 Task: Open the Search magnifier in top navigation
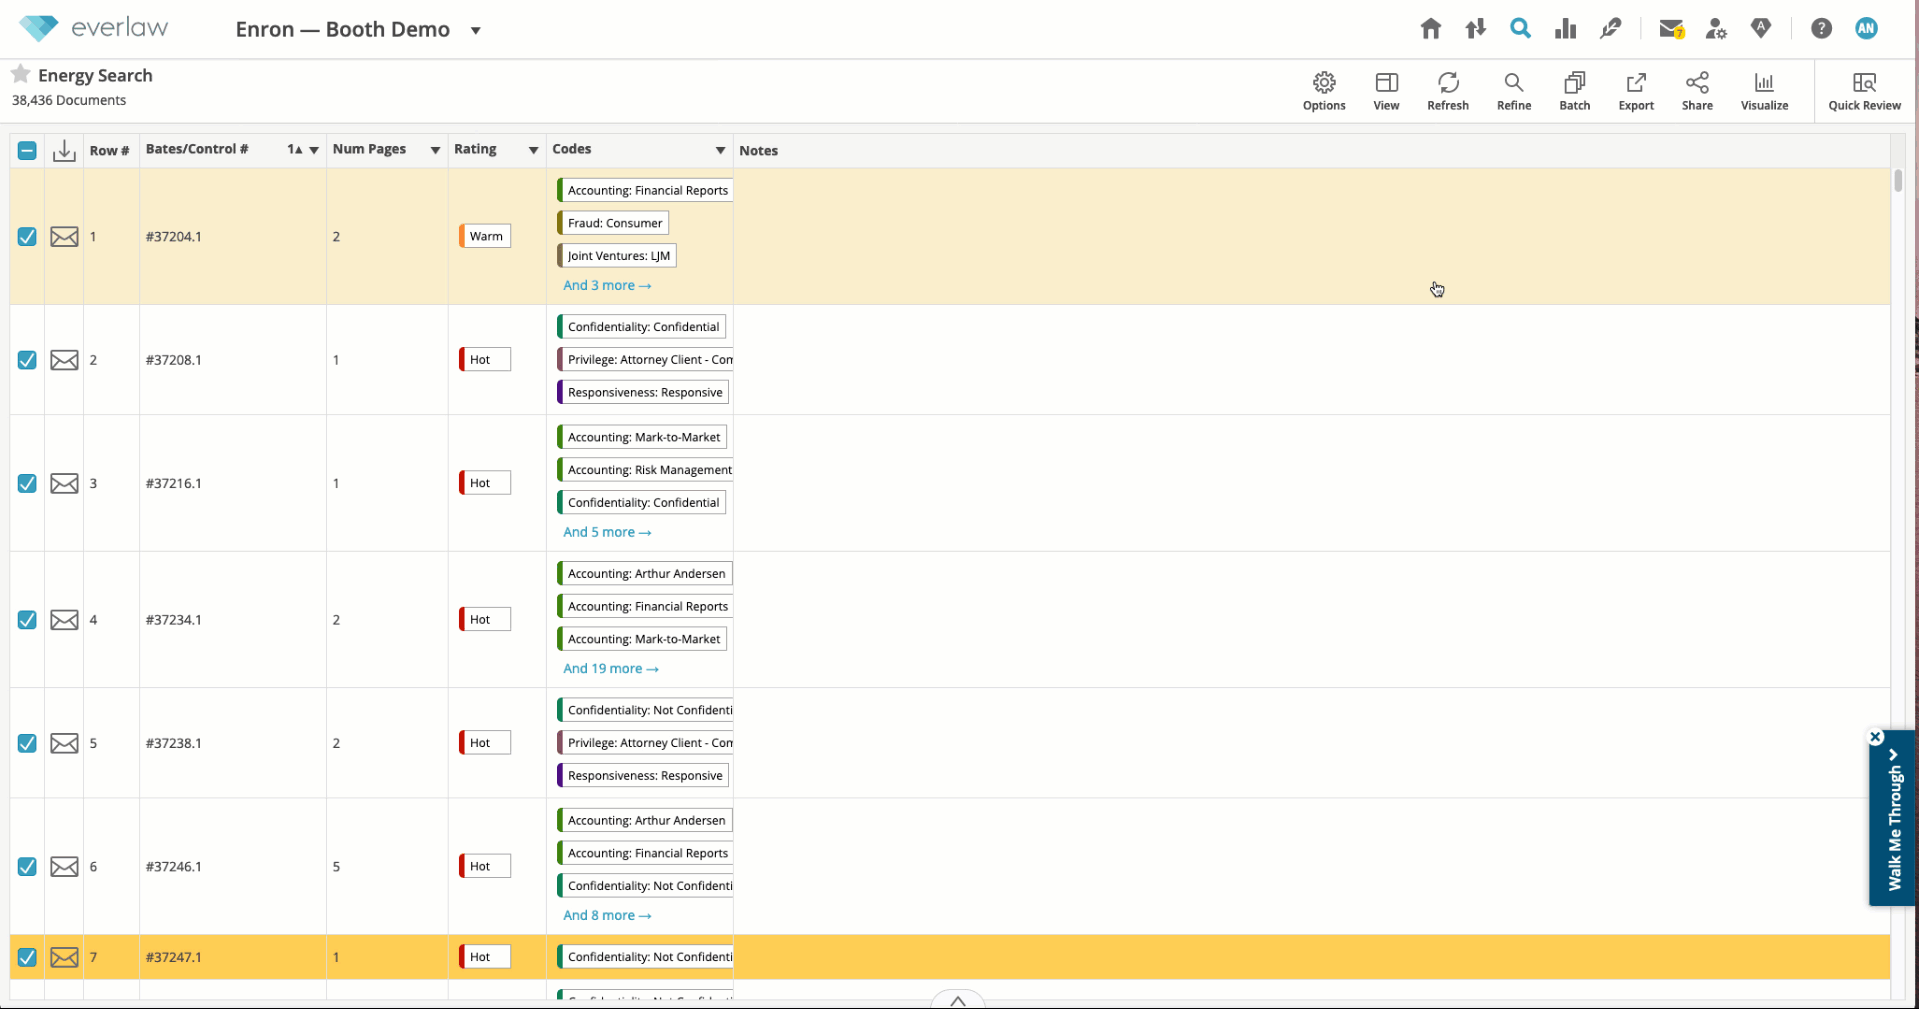coord(1520,29)
